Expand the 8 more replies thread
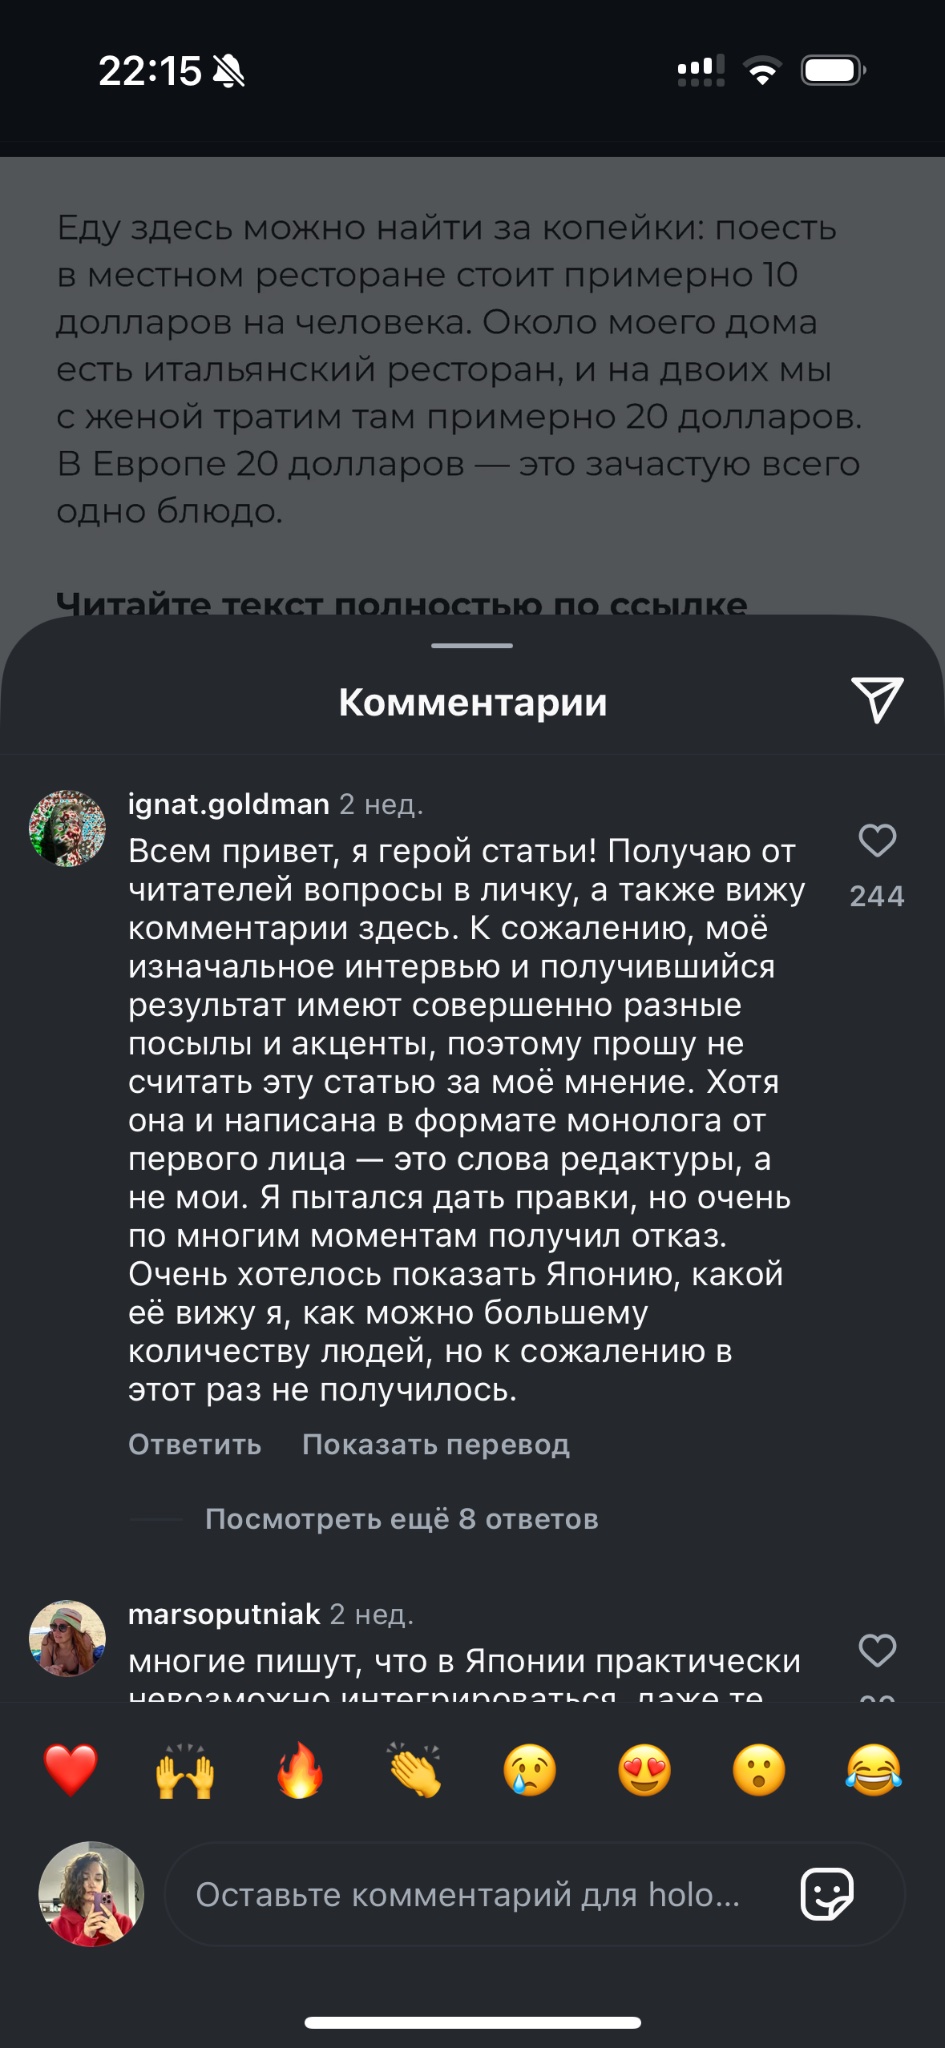This screenshot has height=2048, width=945. click(401, 1519)
